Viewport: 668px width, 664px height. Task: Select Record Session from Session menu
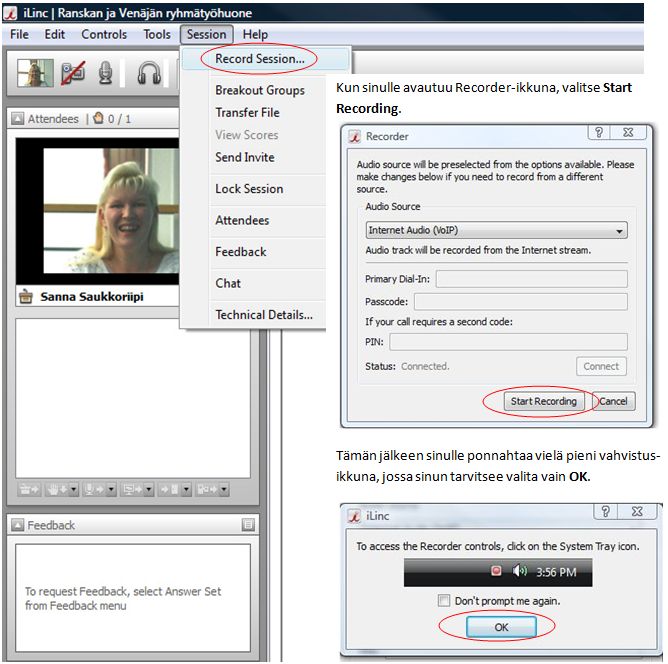click(260, 59)
